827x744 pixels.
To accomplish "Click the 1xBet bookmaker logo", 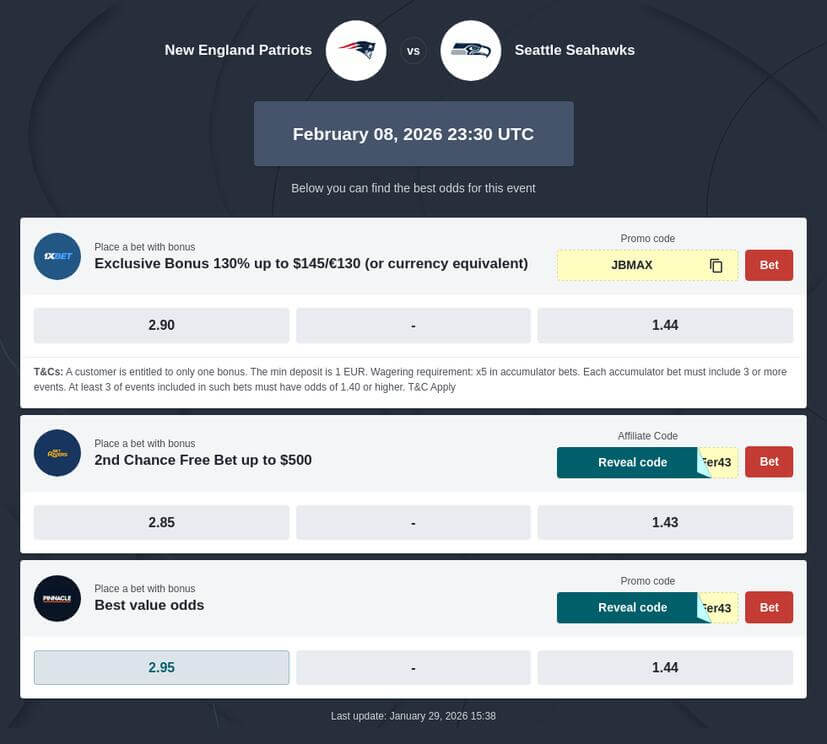I will pos(57,256).
